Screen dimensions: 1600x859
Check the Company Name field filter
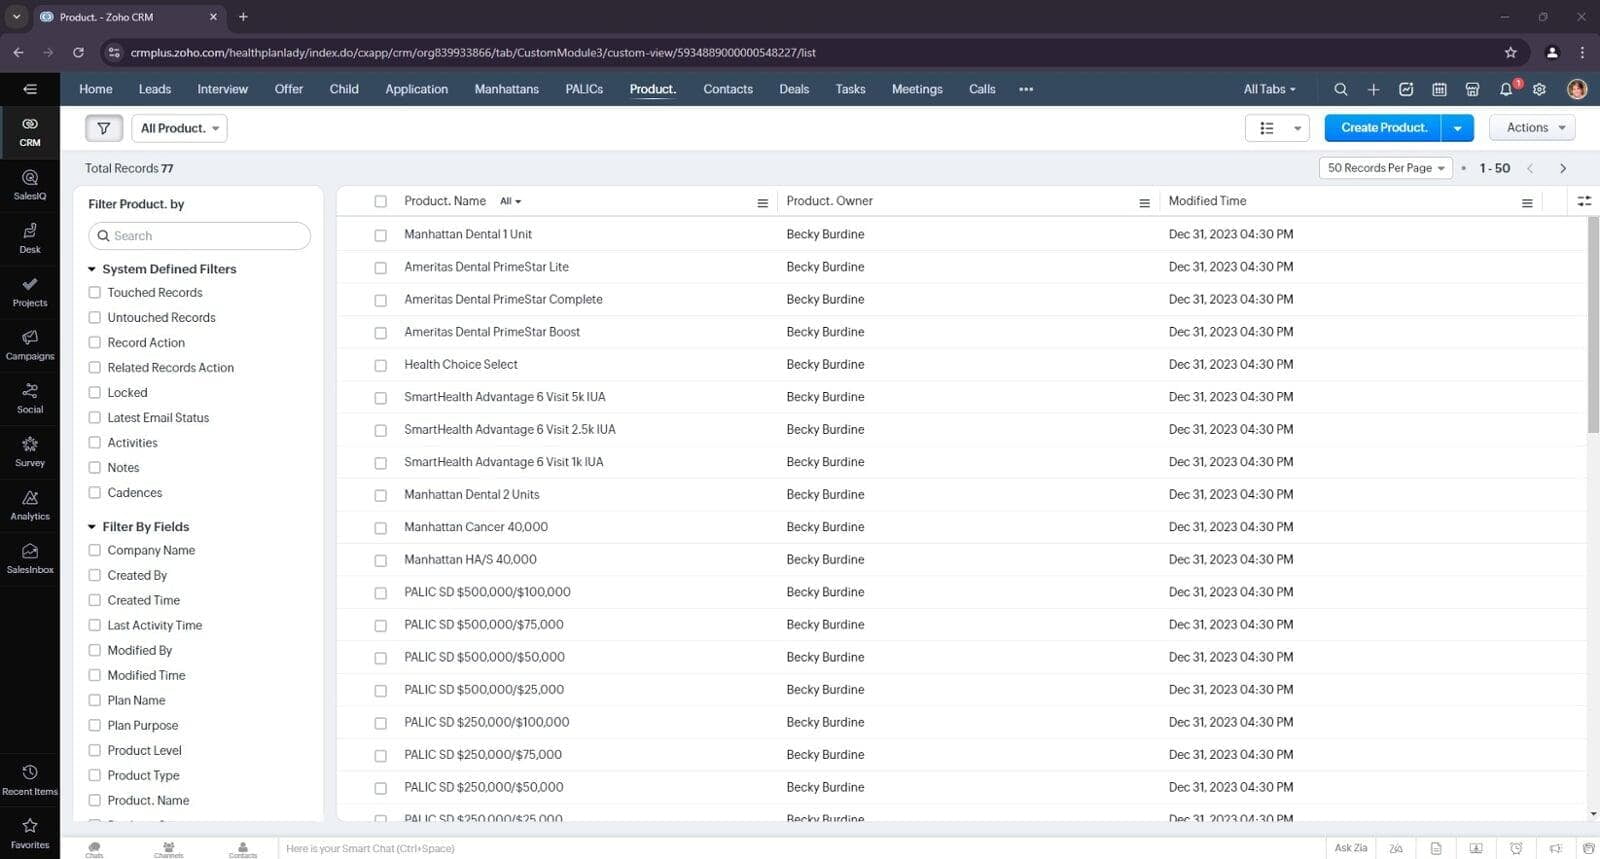(x=95, y=551)
